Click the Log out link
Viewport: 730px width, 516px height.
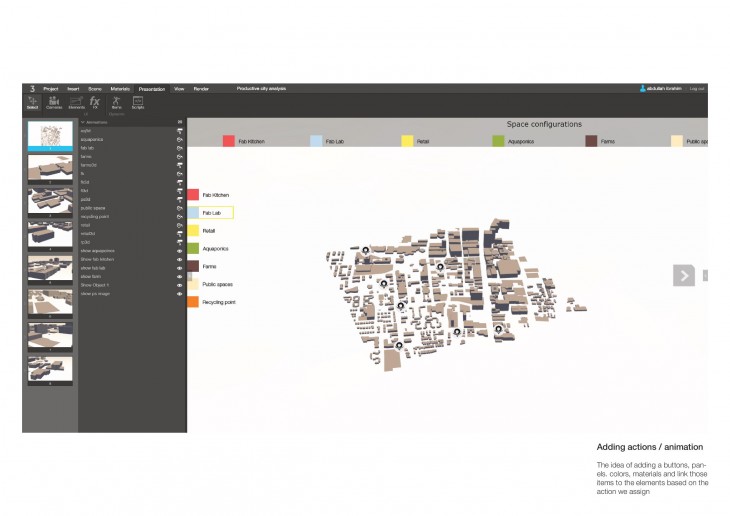tap(696, 89)
